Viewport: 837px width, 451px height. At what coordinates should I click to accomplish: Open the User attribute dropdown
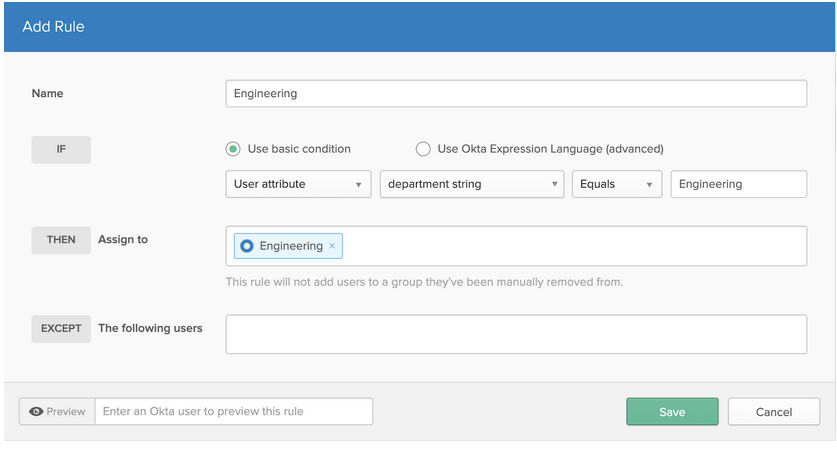point(298,184)
